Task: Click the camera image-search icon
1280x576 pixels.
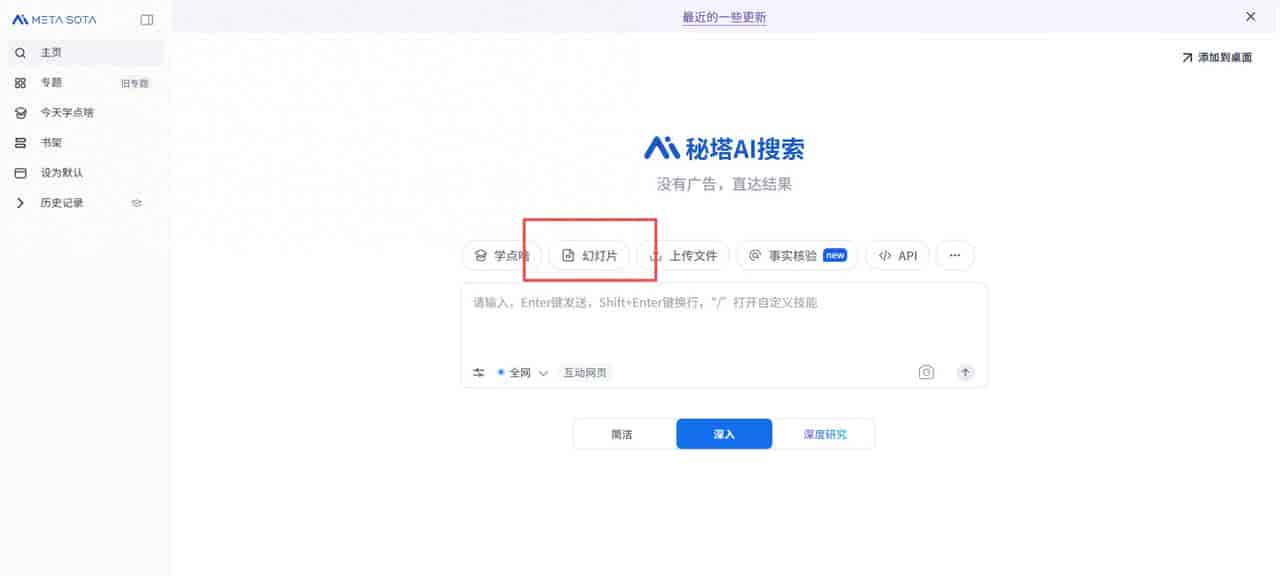Action: point(926,372)
